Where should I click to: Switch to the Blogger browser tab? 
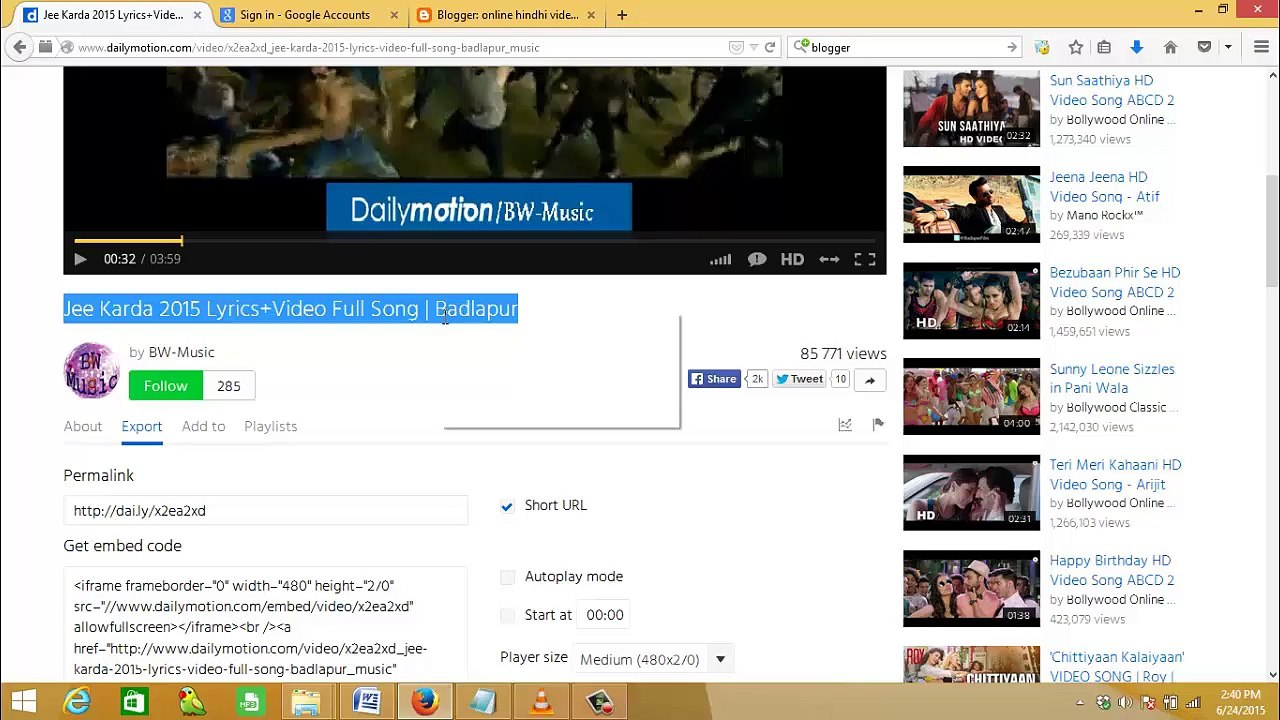508,15
